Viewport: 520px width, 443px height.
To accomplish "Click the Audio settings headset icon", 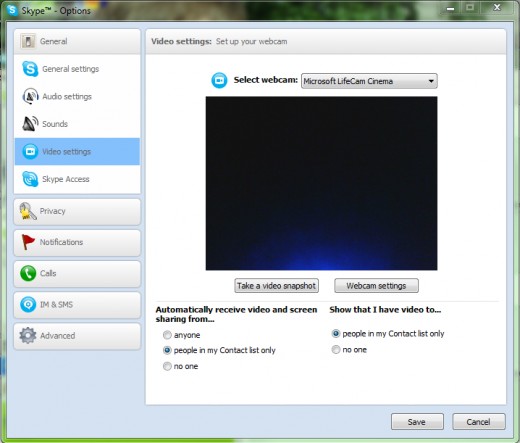I will tap(30, 96).
